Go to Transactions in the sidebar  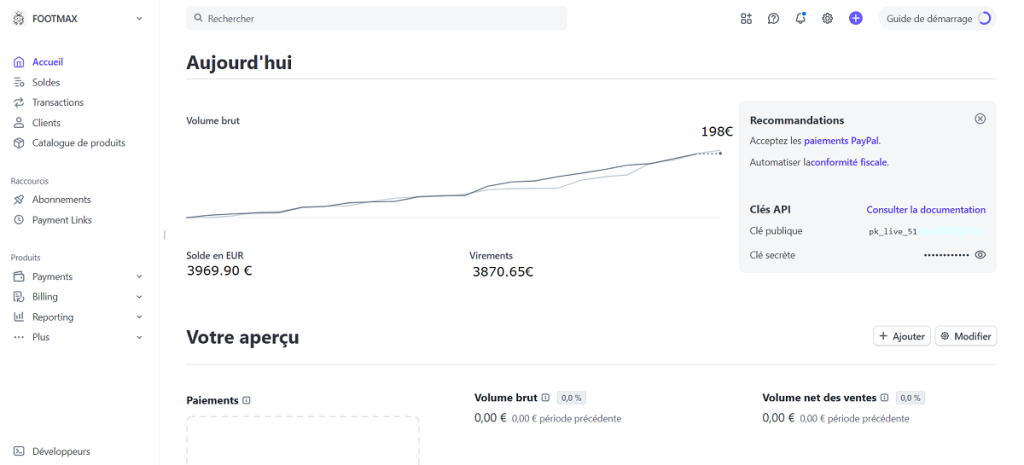click(x=57, y=102)
